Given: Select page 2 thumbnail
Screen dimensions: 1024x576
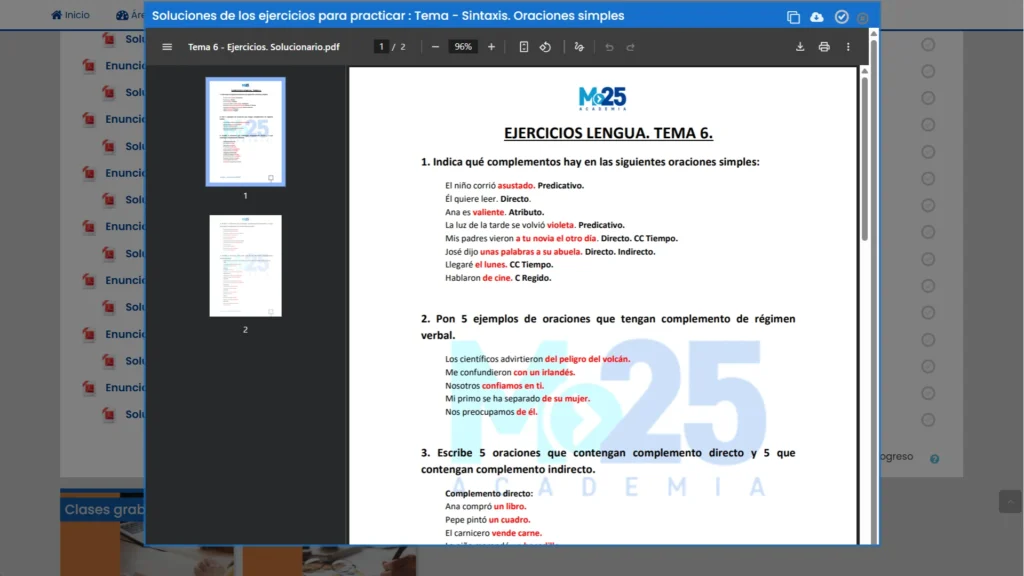Looking at the screenshot, I should tap(245, 265).
